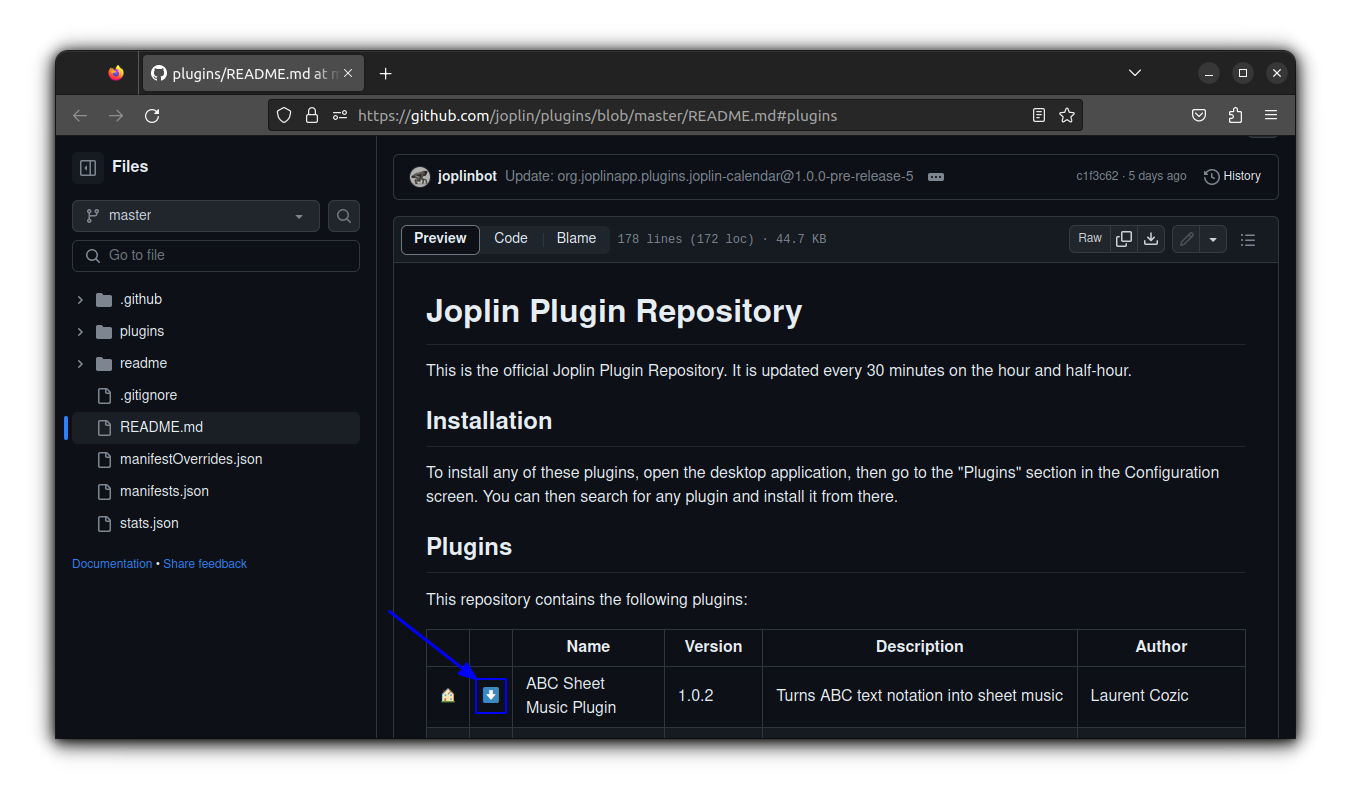
Task: Click the Author column header
Action: click(1161, 647)
